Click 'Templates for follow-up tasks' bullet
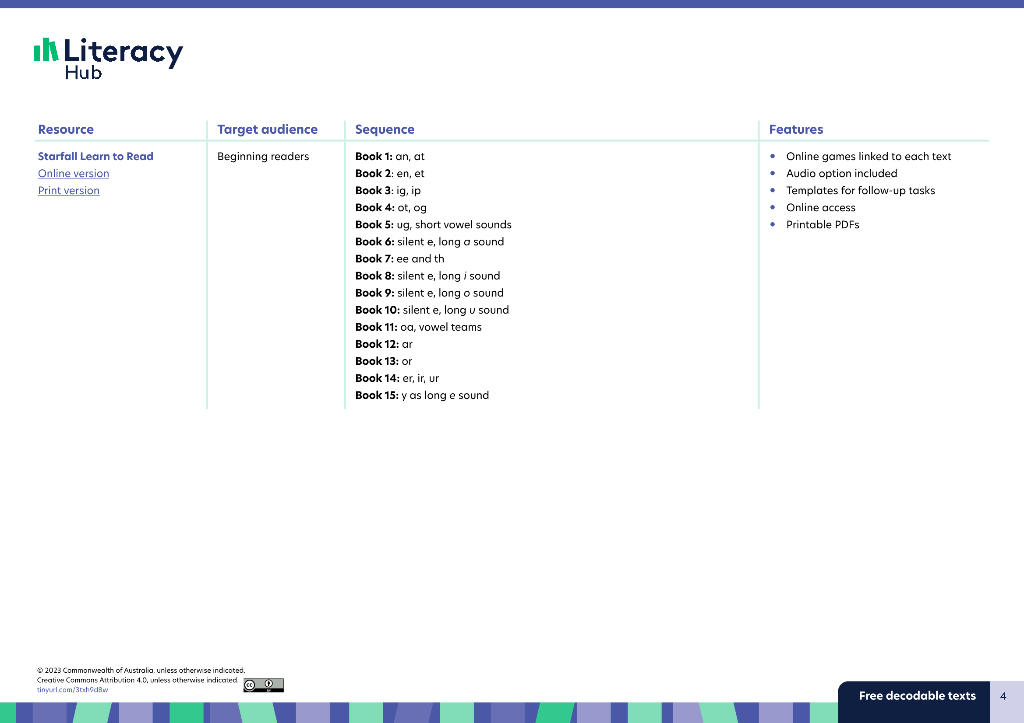This screenshot has width=1024, height=723. [x=861, y=190]
